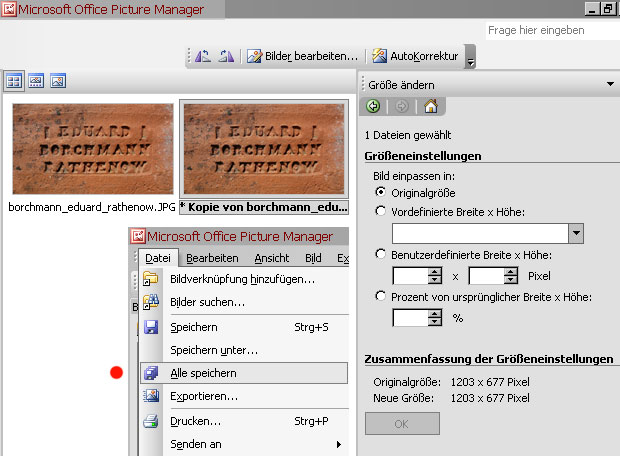This screenshot has width=620, height=456.
Task: Click the Bilder bearbeiten... button
Action: 302,56
